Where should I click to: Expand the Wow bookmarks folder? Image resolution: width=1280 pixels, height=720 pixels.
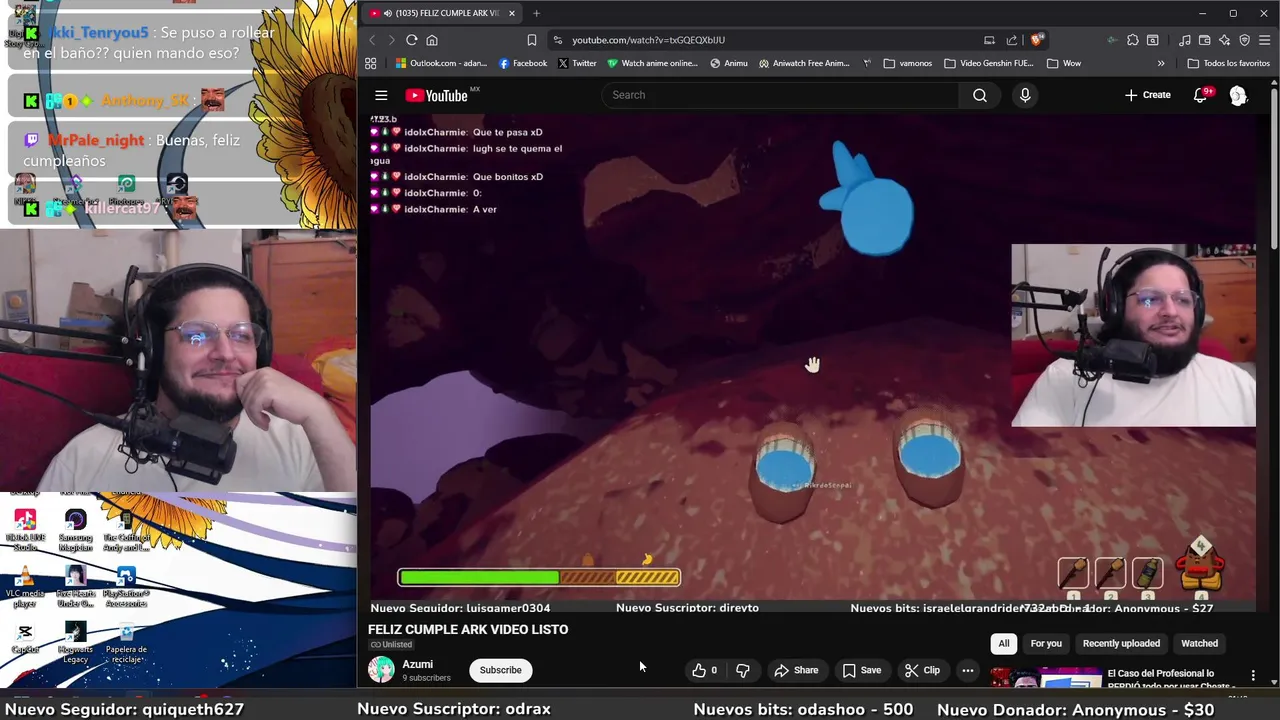(x=1064, y=63)
